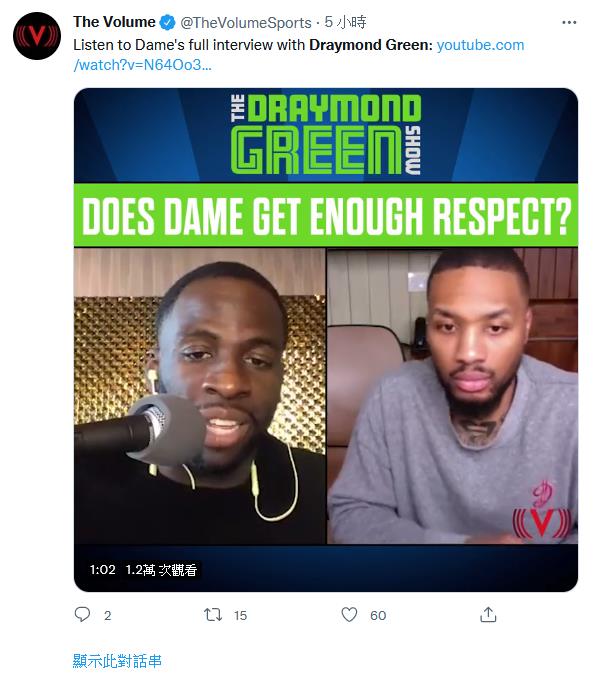Expand the thread via 顯示此對話串
The height and width of the screenshot is (683, 594).
[117, 661]
